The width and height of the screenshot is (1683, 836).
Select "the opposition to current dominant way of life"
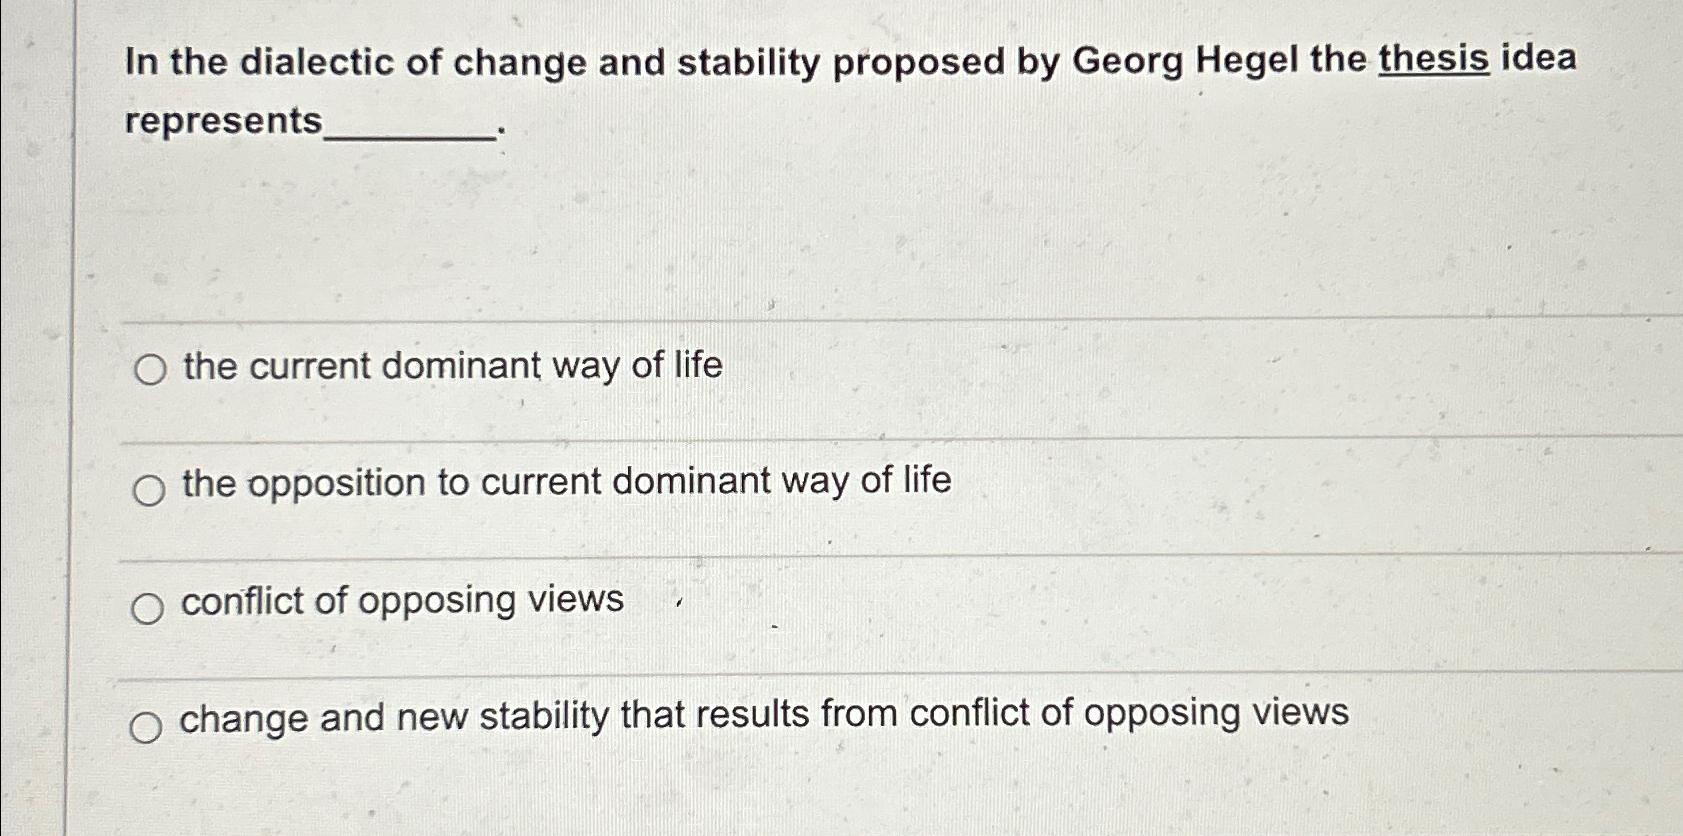tap(565, 483)
